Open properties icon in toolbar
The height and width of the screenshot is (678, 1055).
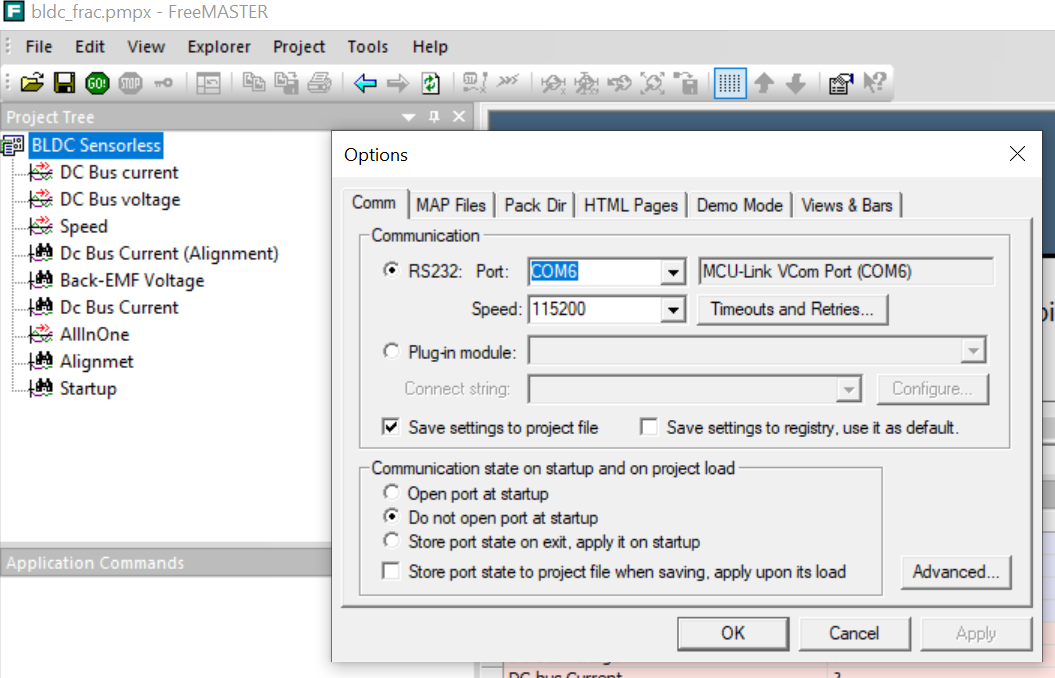(x=840, y=83)
